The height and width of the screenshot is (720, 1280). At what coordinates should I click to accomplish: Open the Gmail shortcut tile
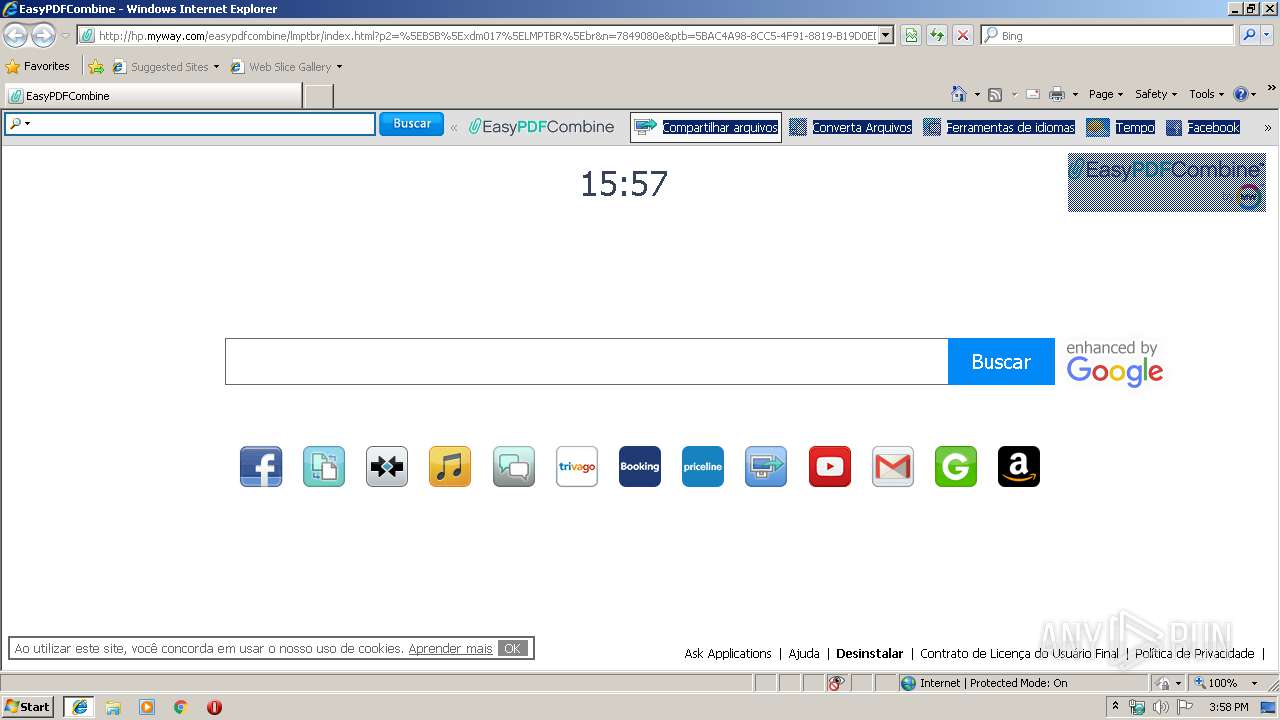pos(893,467)
